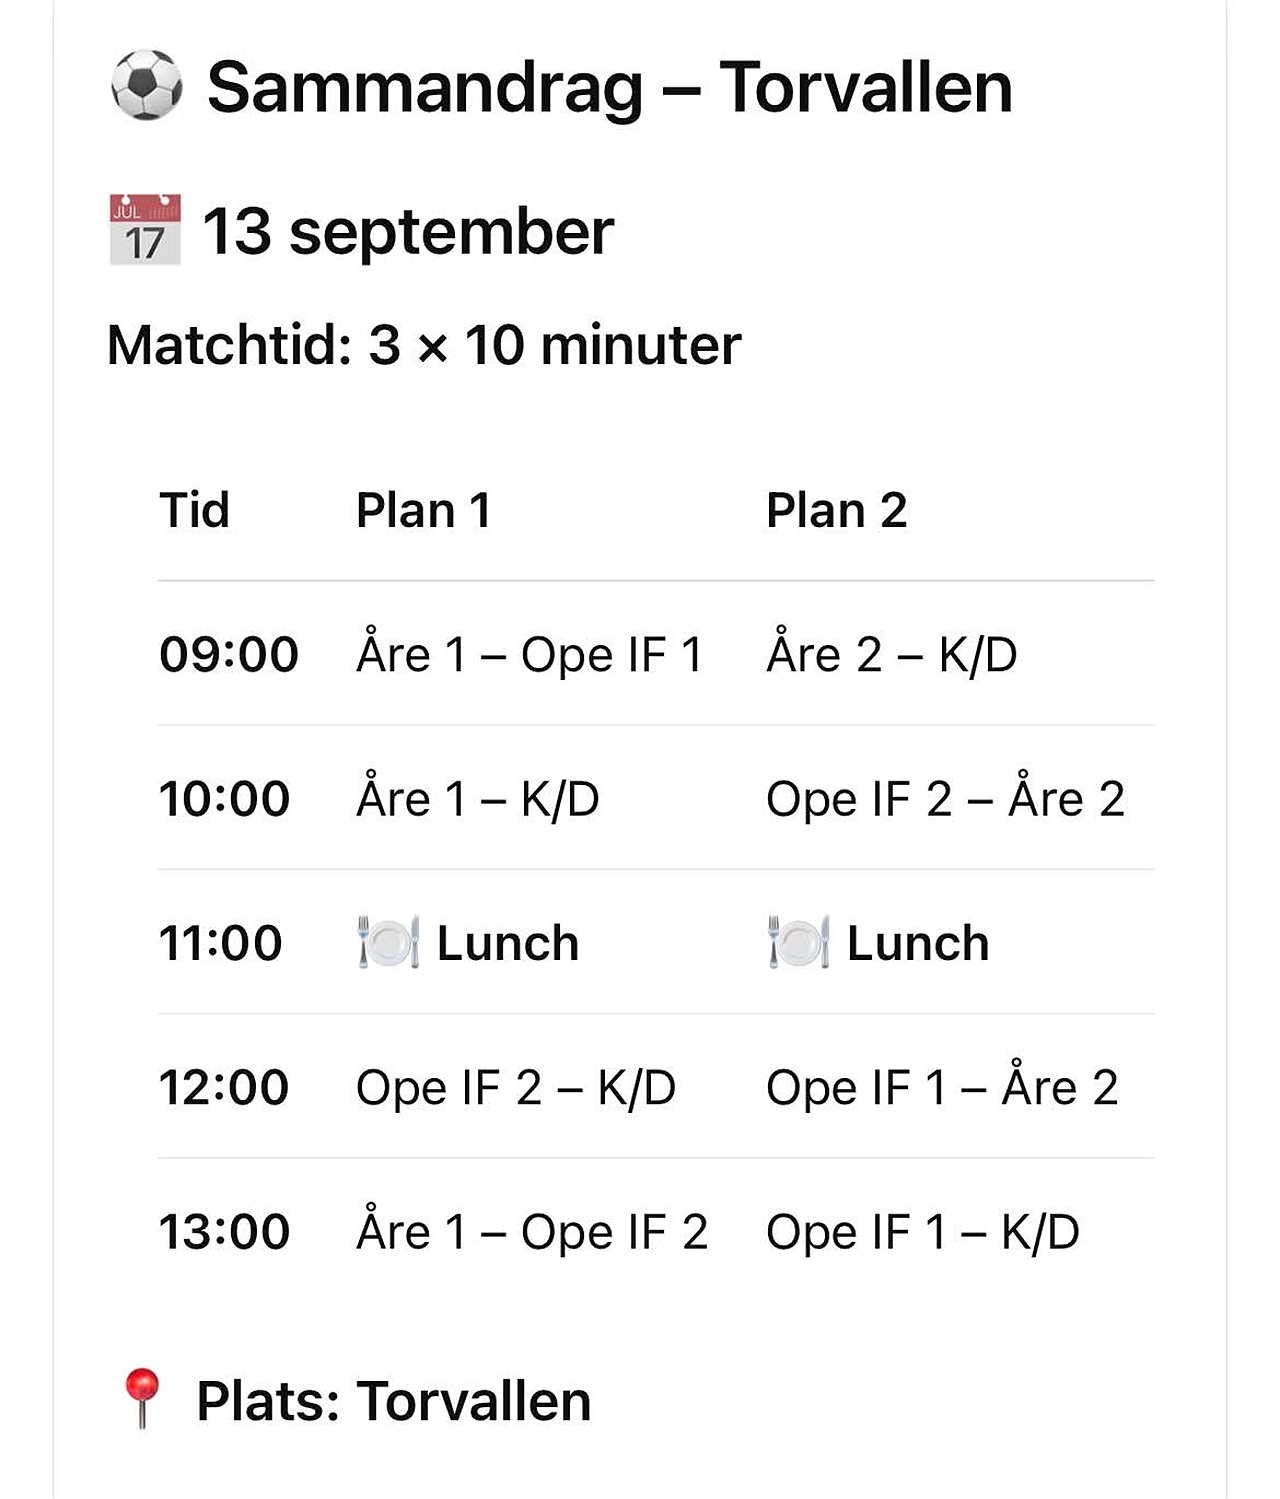This screenshot has height=1499, width=1280.
Task: Click the Åre 1 – Ope IF 2 match
Action: 532,1231
